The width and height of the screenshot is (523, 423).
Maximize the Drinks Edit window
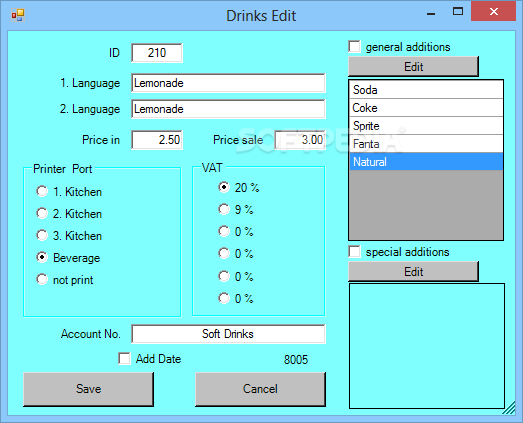(x=458, y=12)
